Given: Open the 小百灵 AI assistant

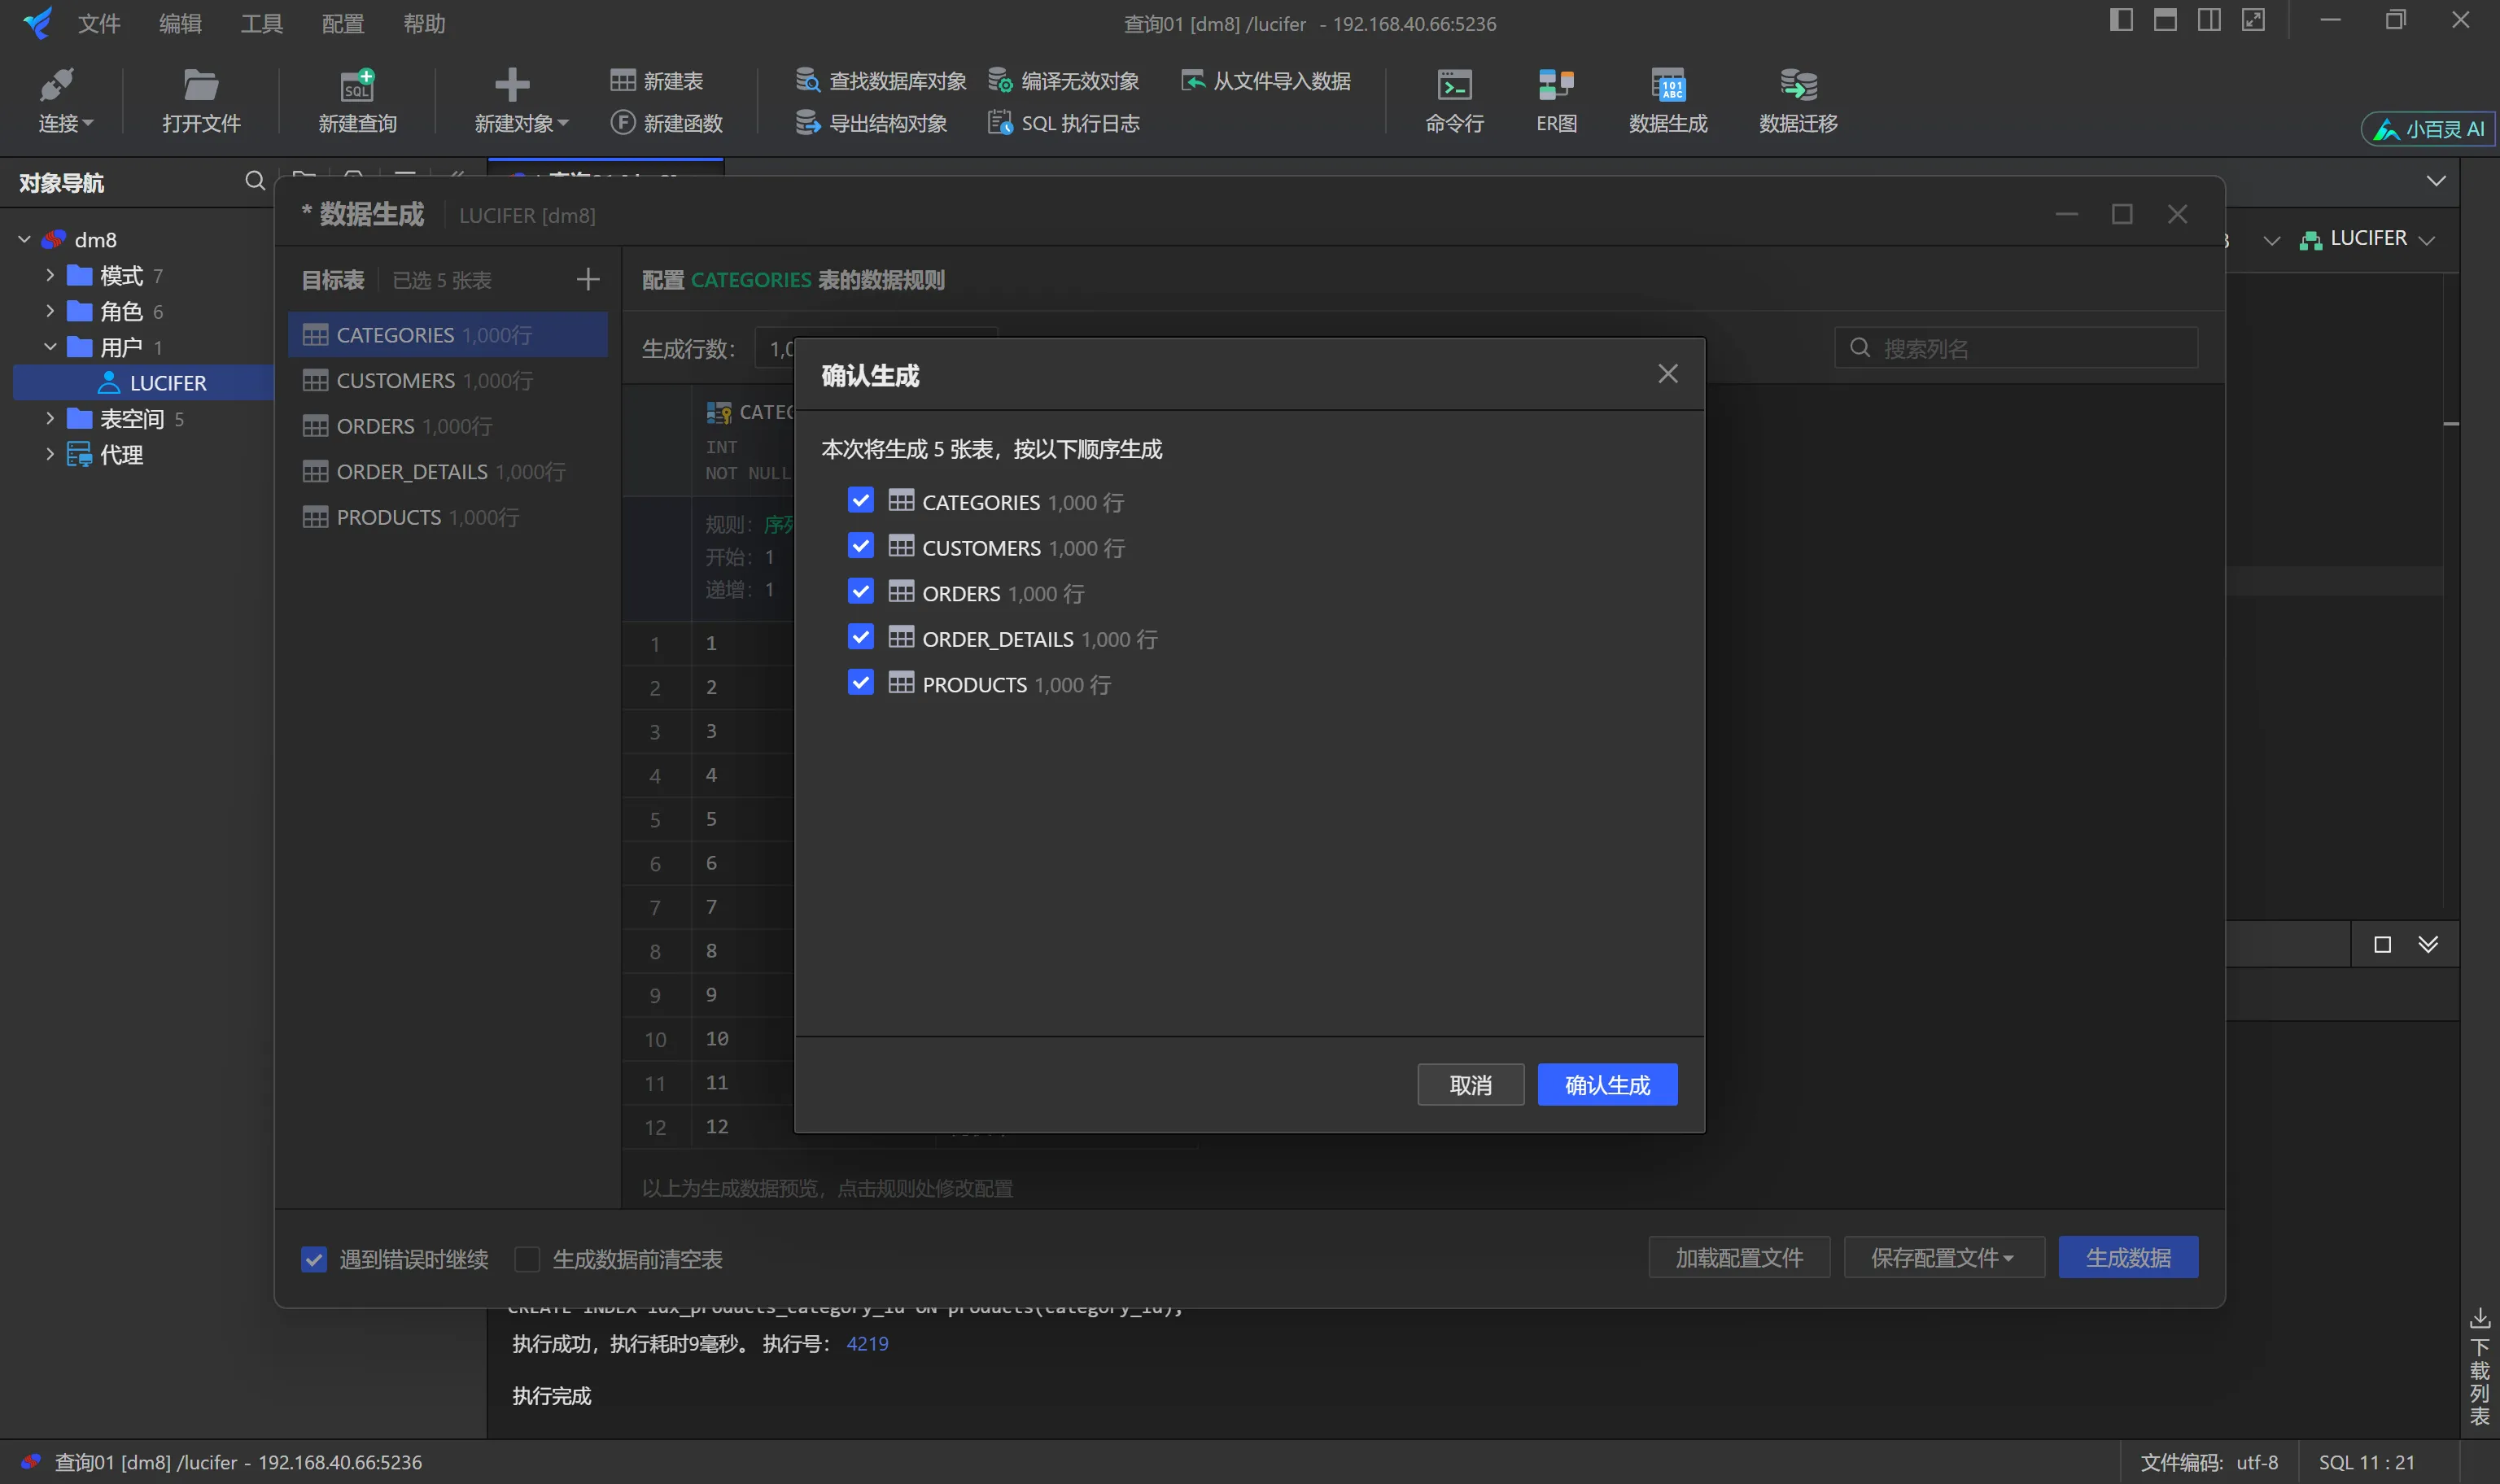Looking at the screenshot, I should click(x=2429, y=129).
